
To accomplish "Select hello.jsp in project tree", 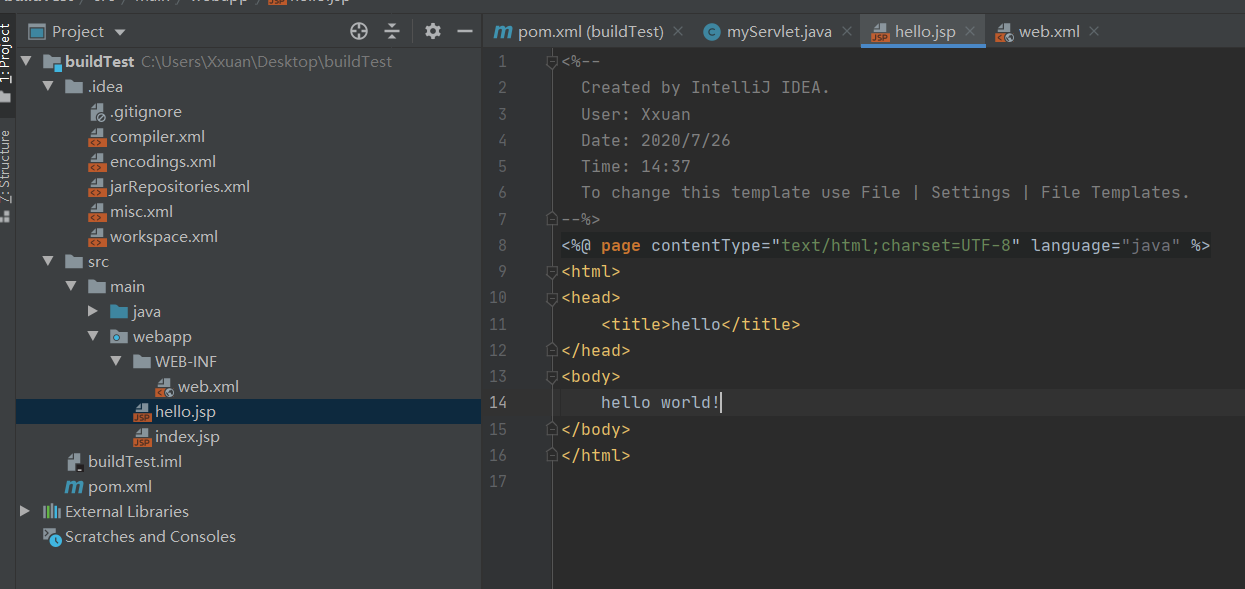I will coord(185,412).
